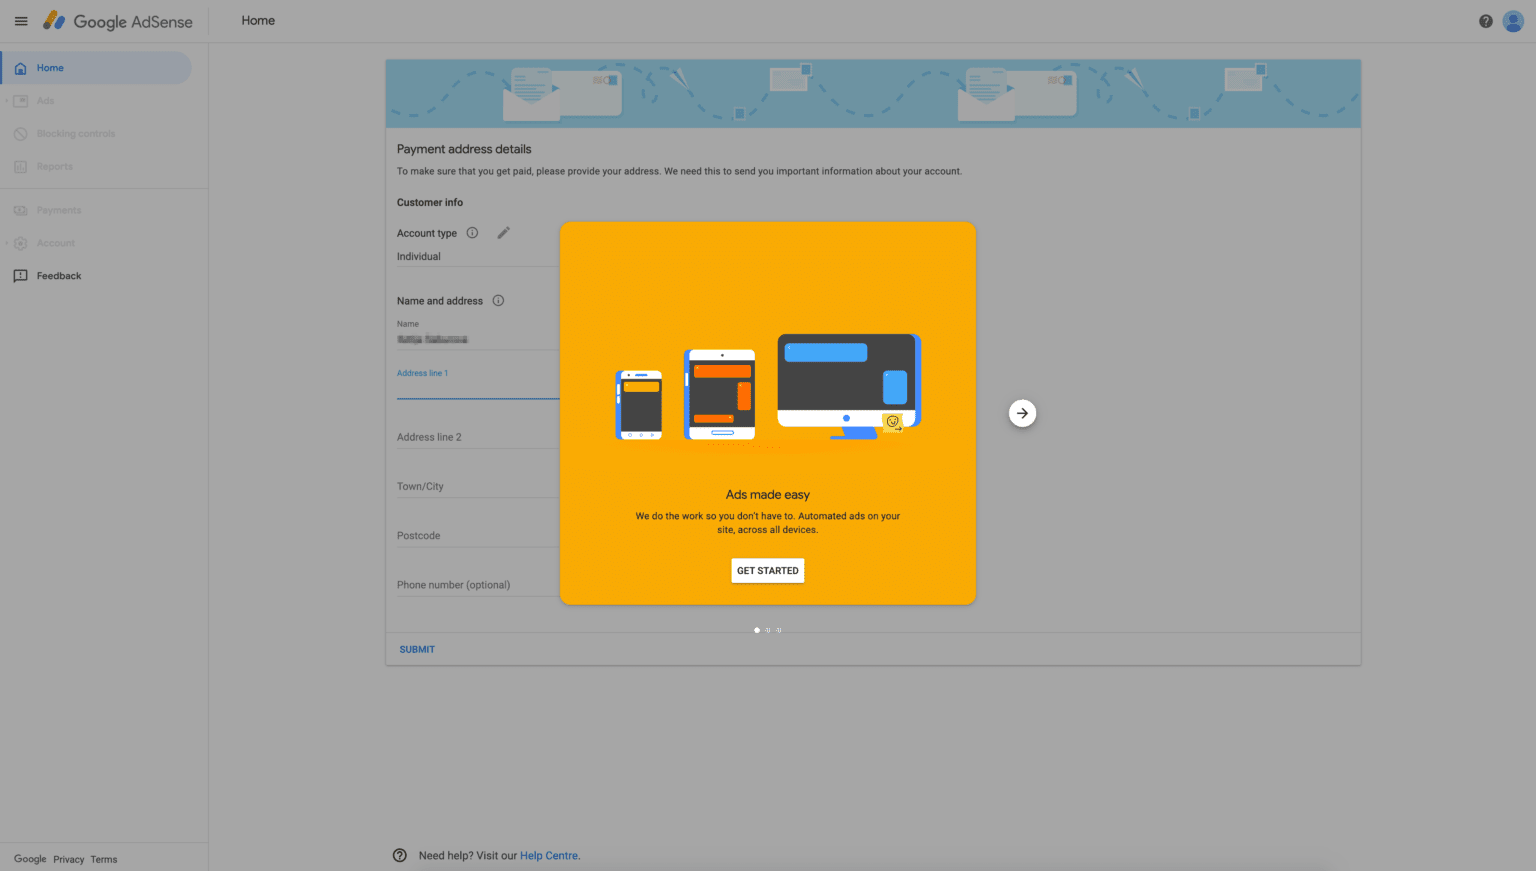This screenshot has width=1536, height=871.
Task: Open the profile avatar in the top bar
Action: (x=1513, y=20)
